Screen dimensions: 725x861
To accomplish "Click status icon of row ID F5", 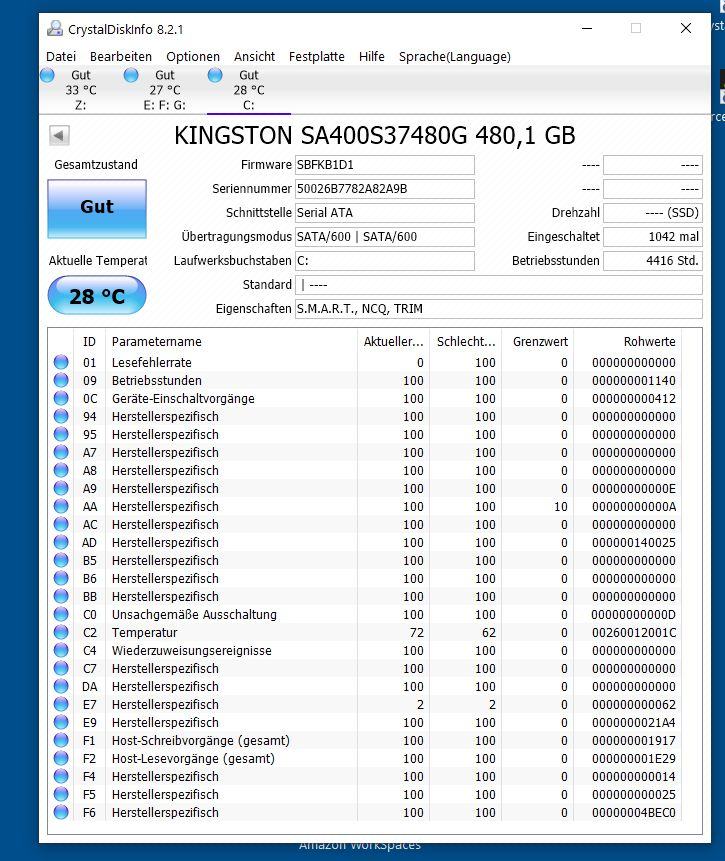I will 61,795.
